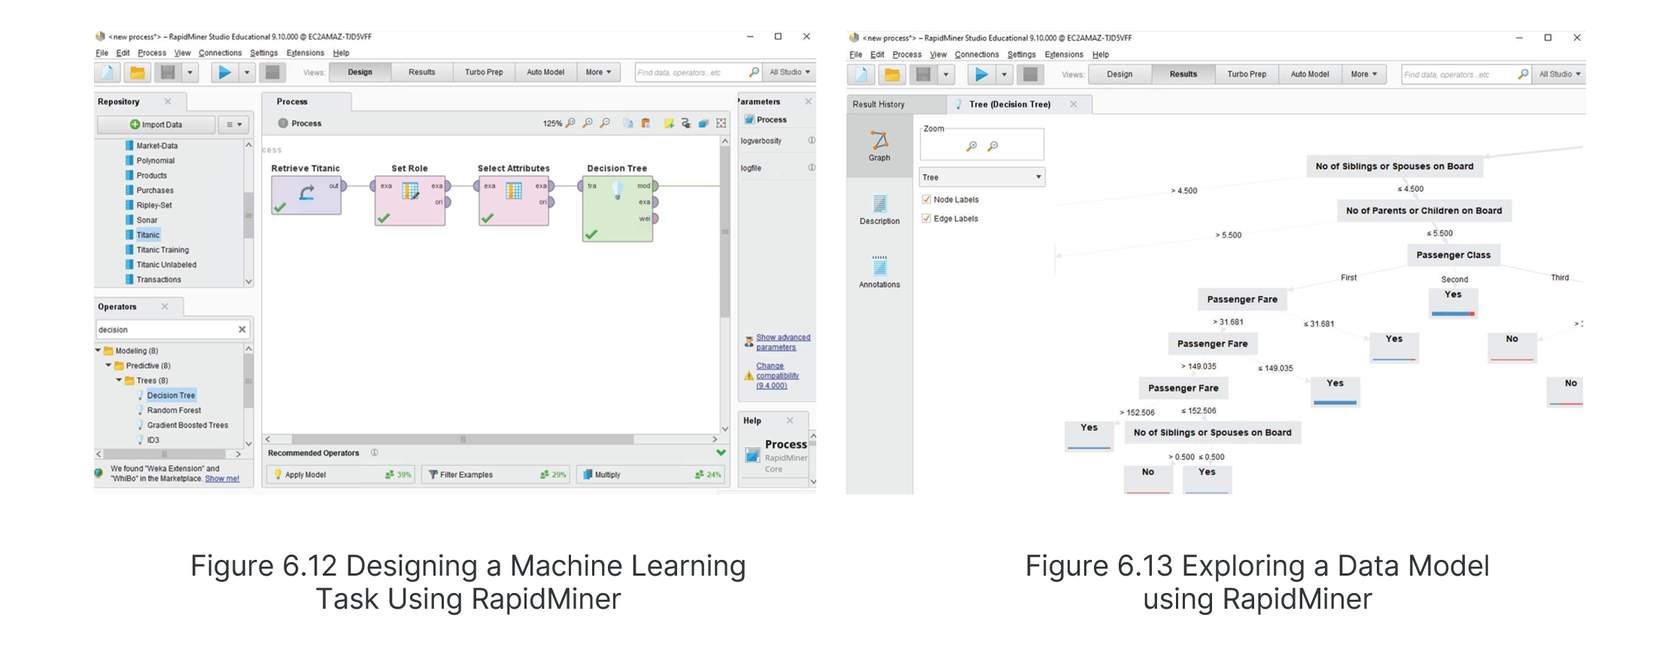1680x654 pixels.
Task: Toggle Edge Labels checkbox
Action: [x=926, y=218]
